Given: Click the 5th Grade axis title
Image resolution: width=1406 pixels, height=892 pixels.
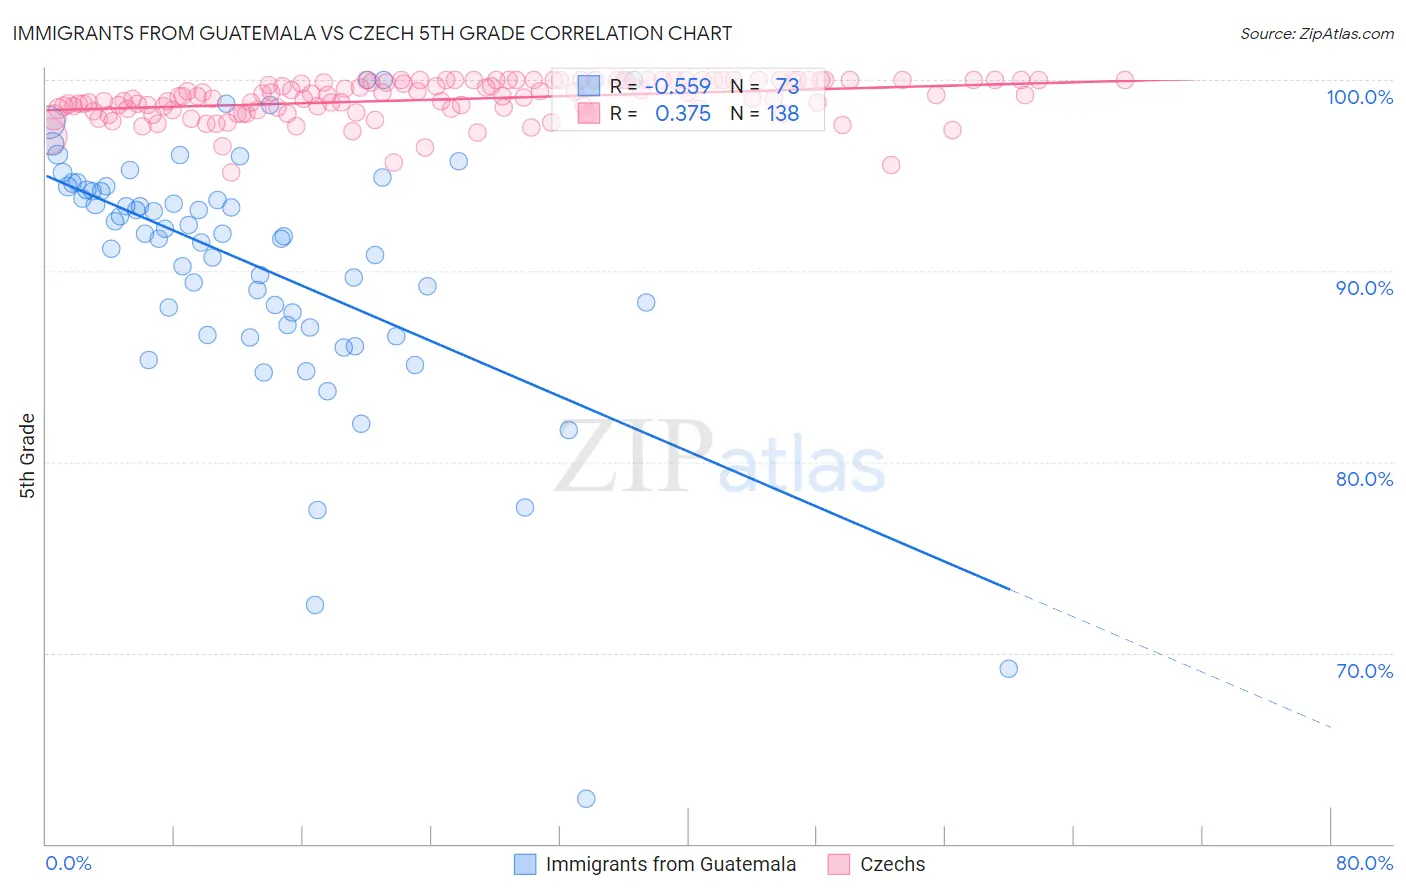Looking at the screenshot, I should [x=27, y=456].
